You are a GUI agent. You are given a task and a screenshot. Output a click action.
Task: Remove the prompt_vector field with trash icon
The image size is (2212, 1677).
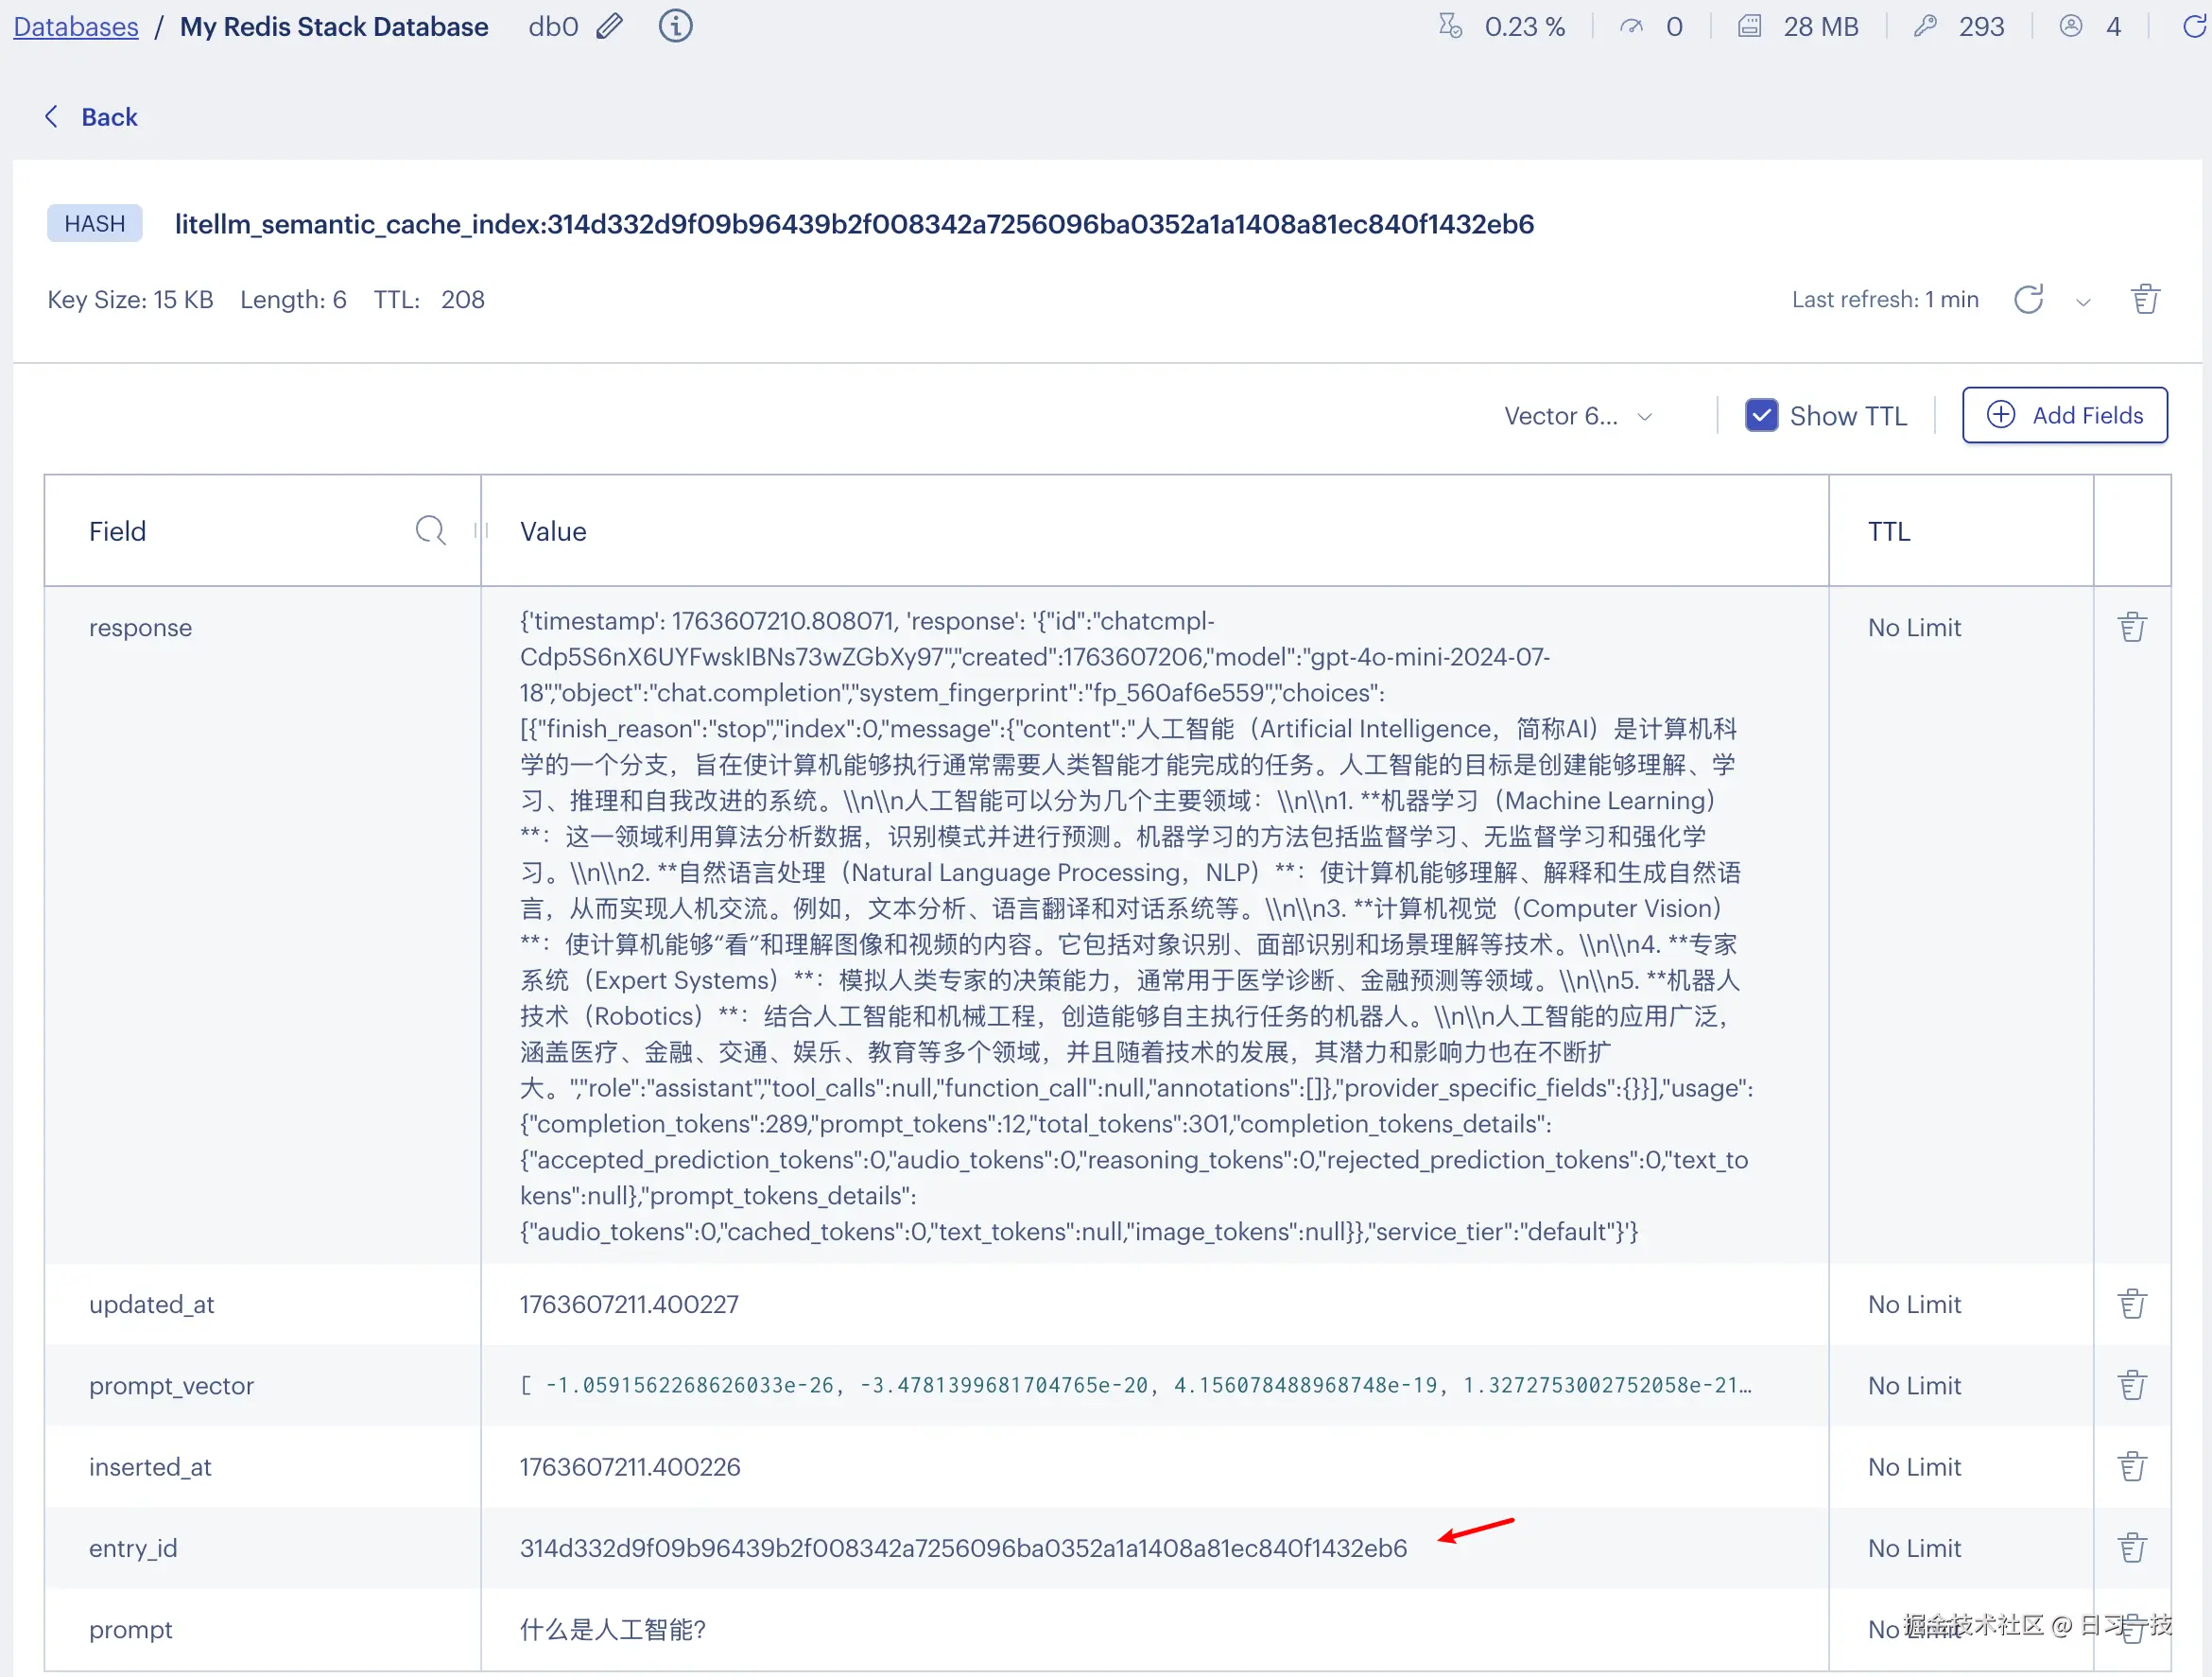(2131, 1385)
